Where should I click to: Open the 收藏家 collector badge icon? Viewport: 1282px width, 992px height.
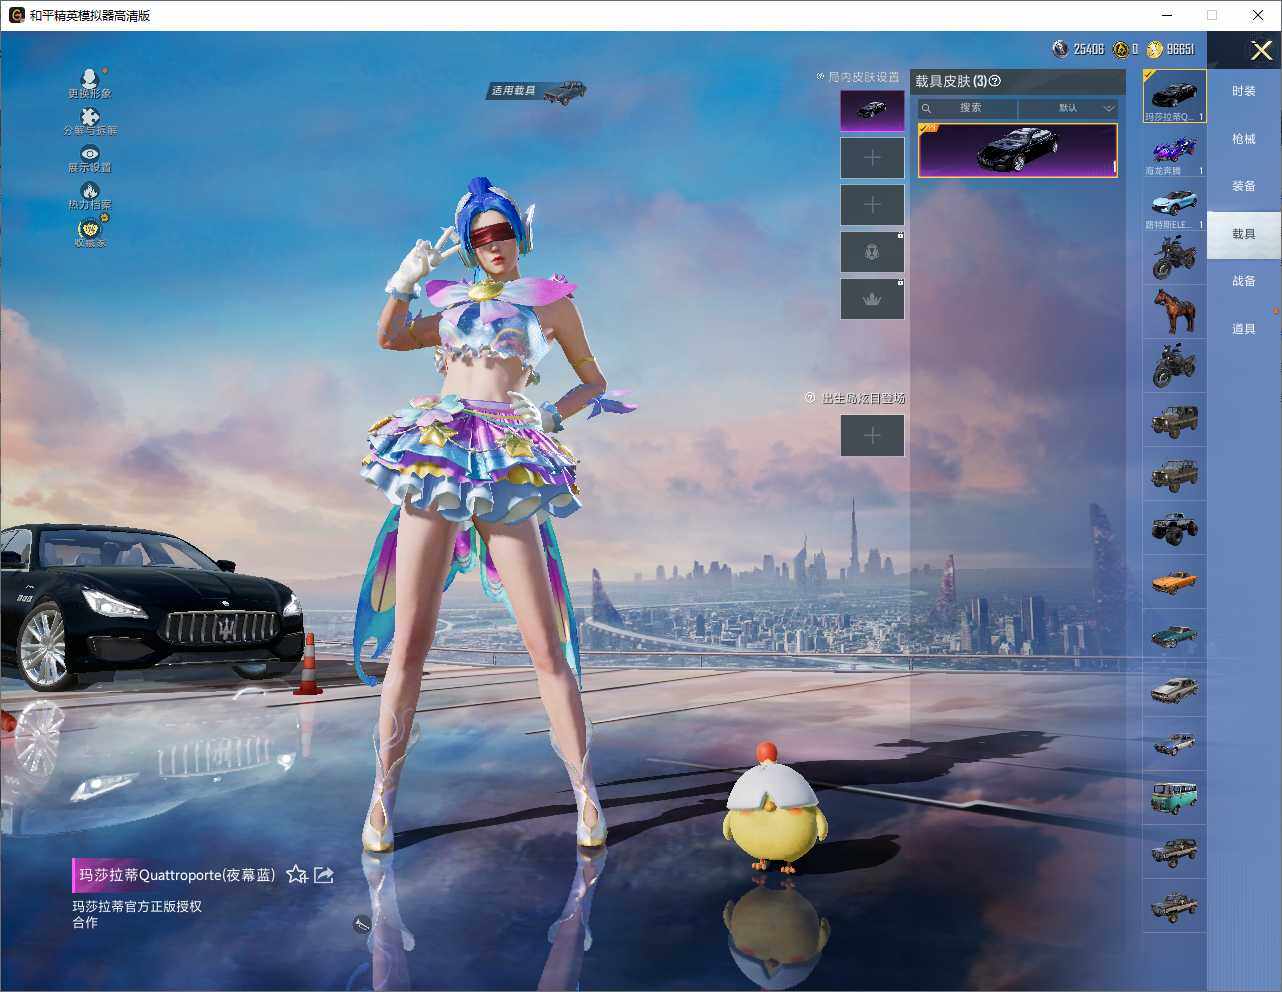coord(90,228)
